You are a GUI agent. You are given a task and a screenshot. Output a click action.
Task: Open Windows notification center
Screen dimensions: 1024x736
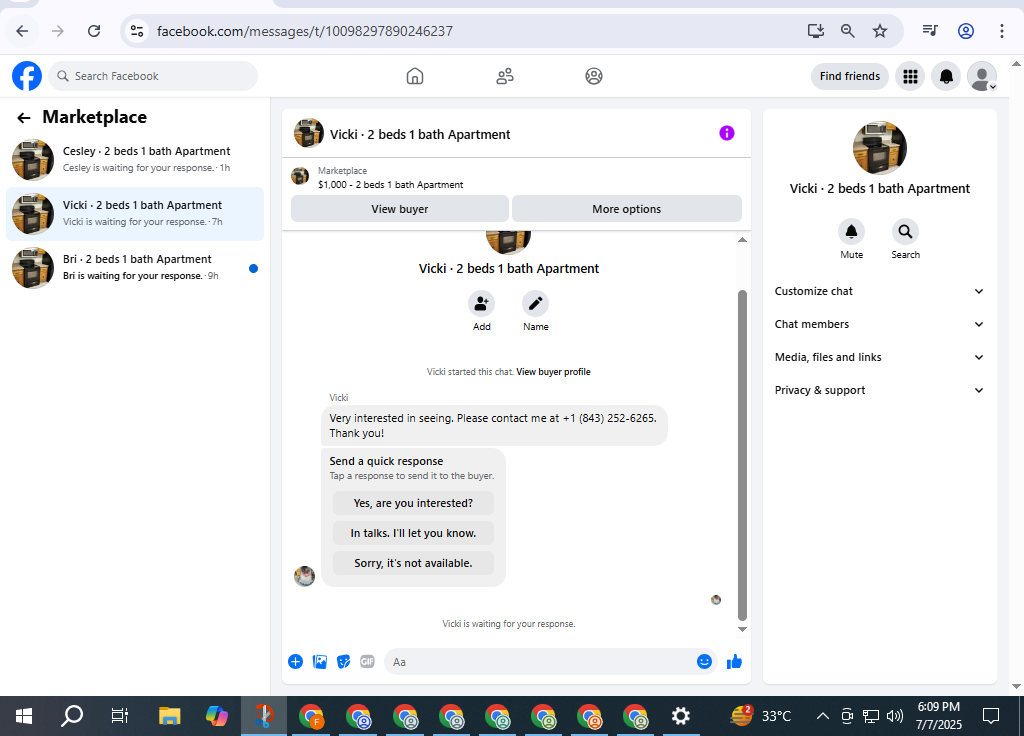click(x=991, y=716)
